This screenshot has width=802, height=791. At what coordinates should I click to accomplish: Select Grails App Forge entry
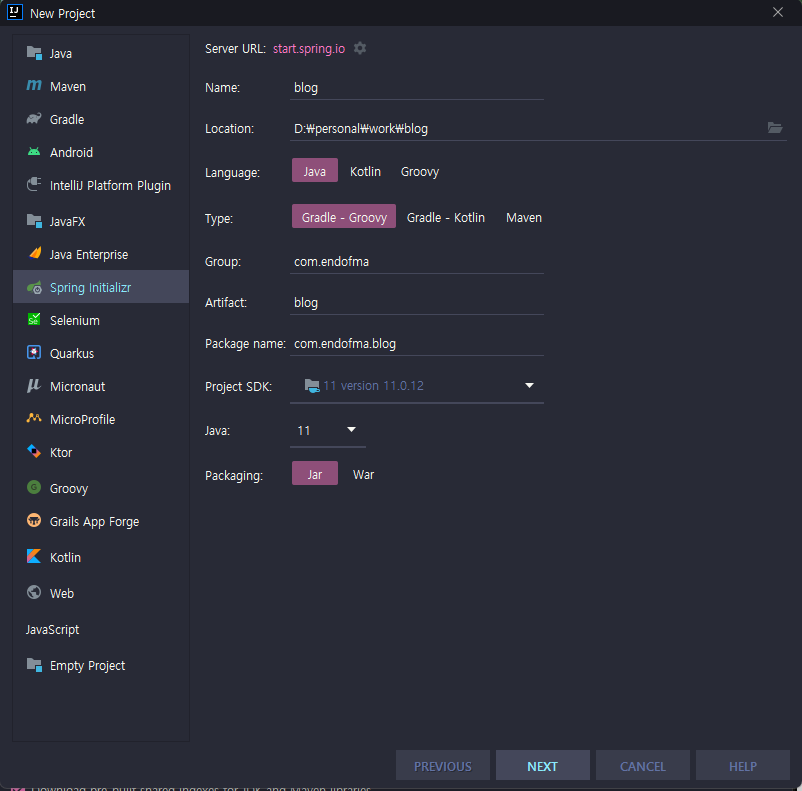pyautogui.click(x=101, y=521)
